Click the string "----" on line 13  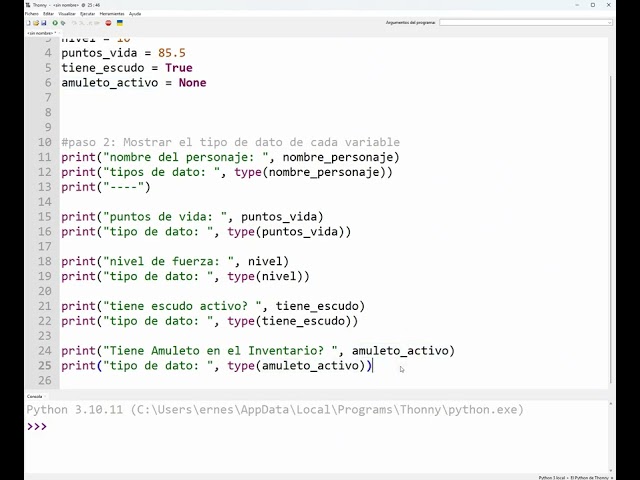tap(123, 187)
